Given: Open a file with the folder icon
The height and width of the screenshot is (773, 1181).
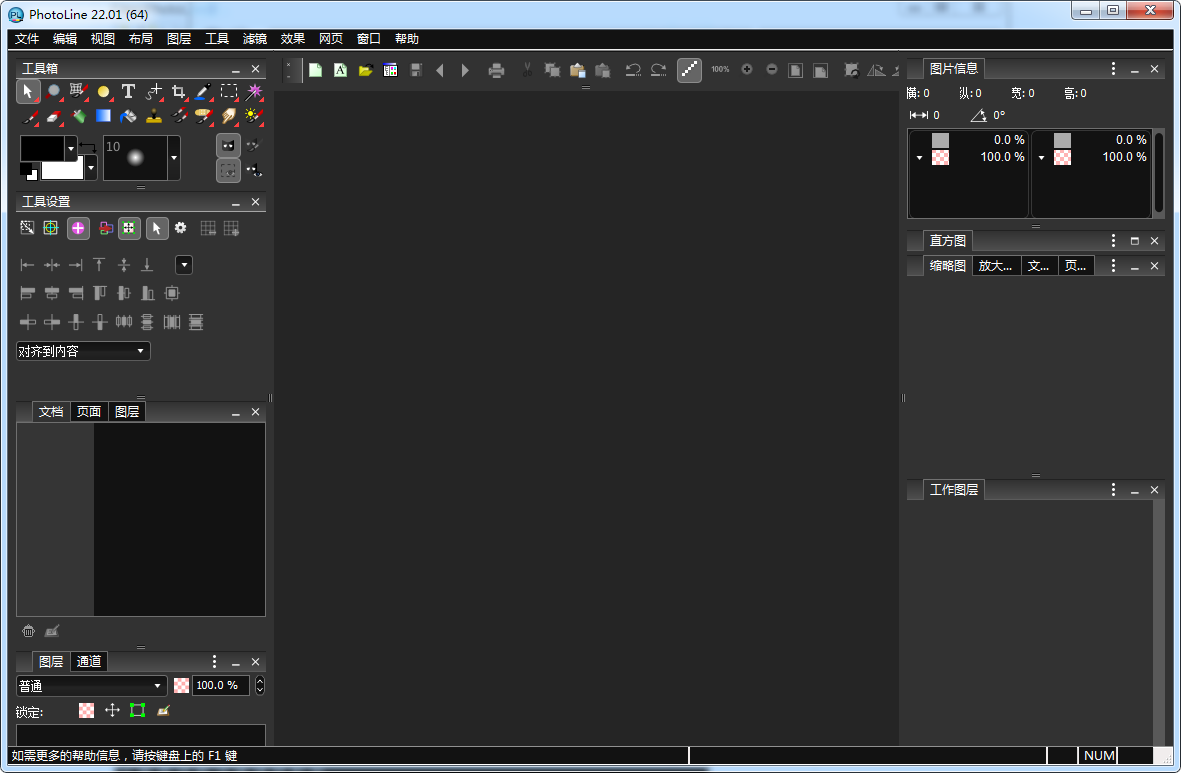Looking at the screenshot, I should coord(365,70).
